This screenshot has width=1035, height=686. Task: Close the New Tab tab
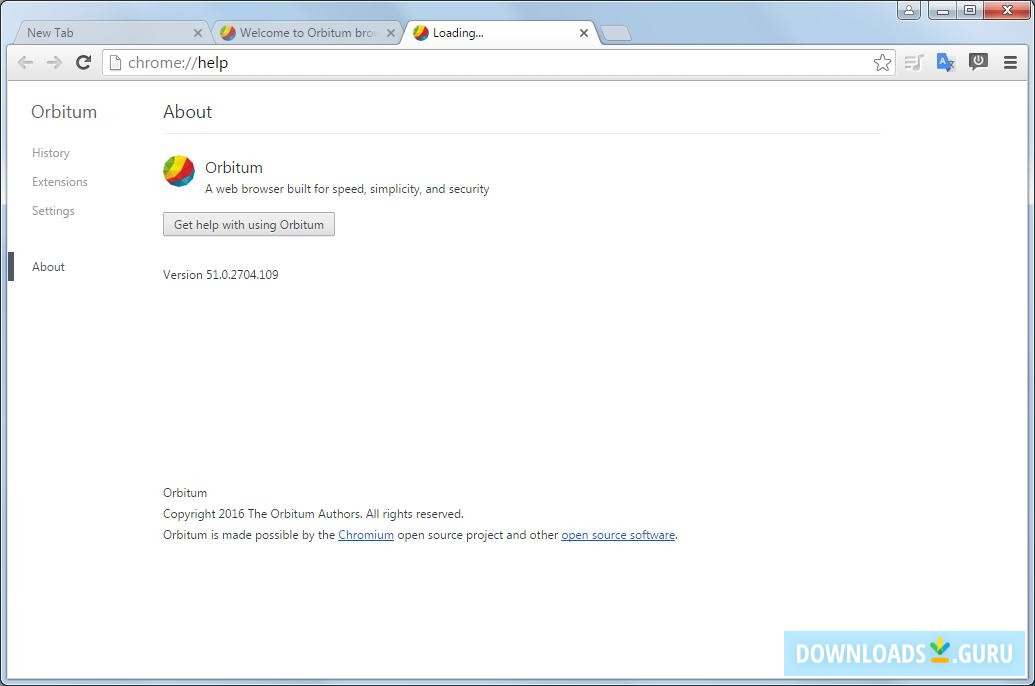click(x=197, y=33)
